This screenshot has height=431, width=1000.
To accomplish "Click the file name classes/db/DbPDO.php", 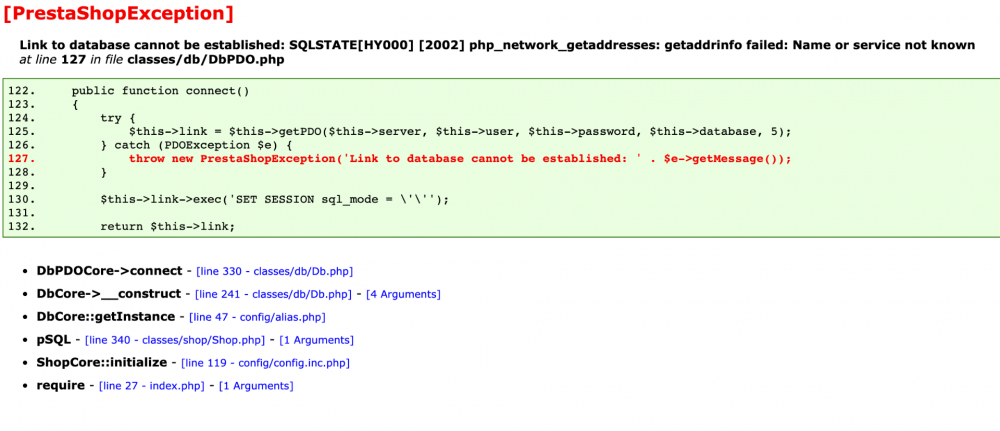I will click(x=205, y=61).
